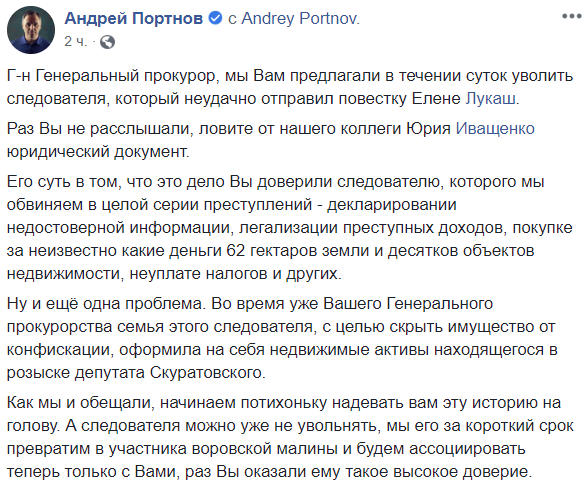Click the '2 ч.' post timestamp
The width and height of the screenshot is (586, 493).
tap(75, 41)
